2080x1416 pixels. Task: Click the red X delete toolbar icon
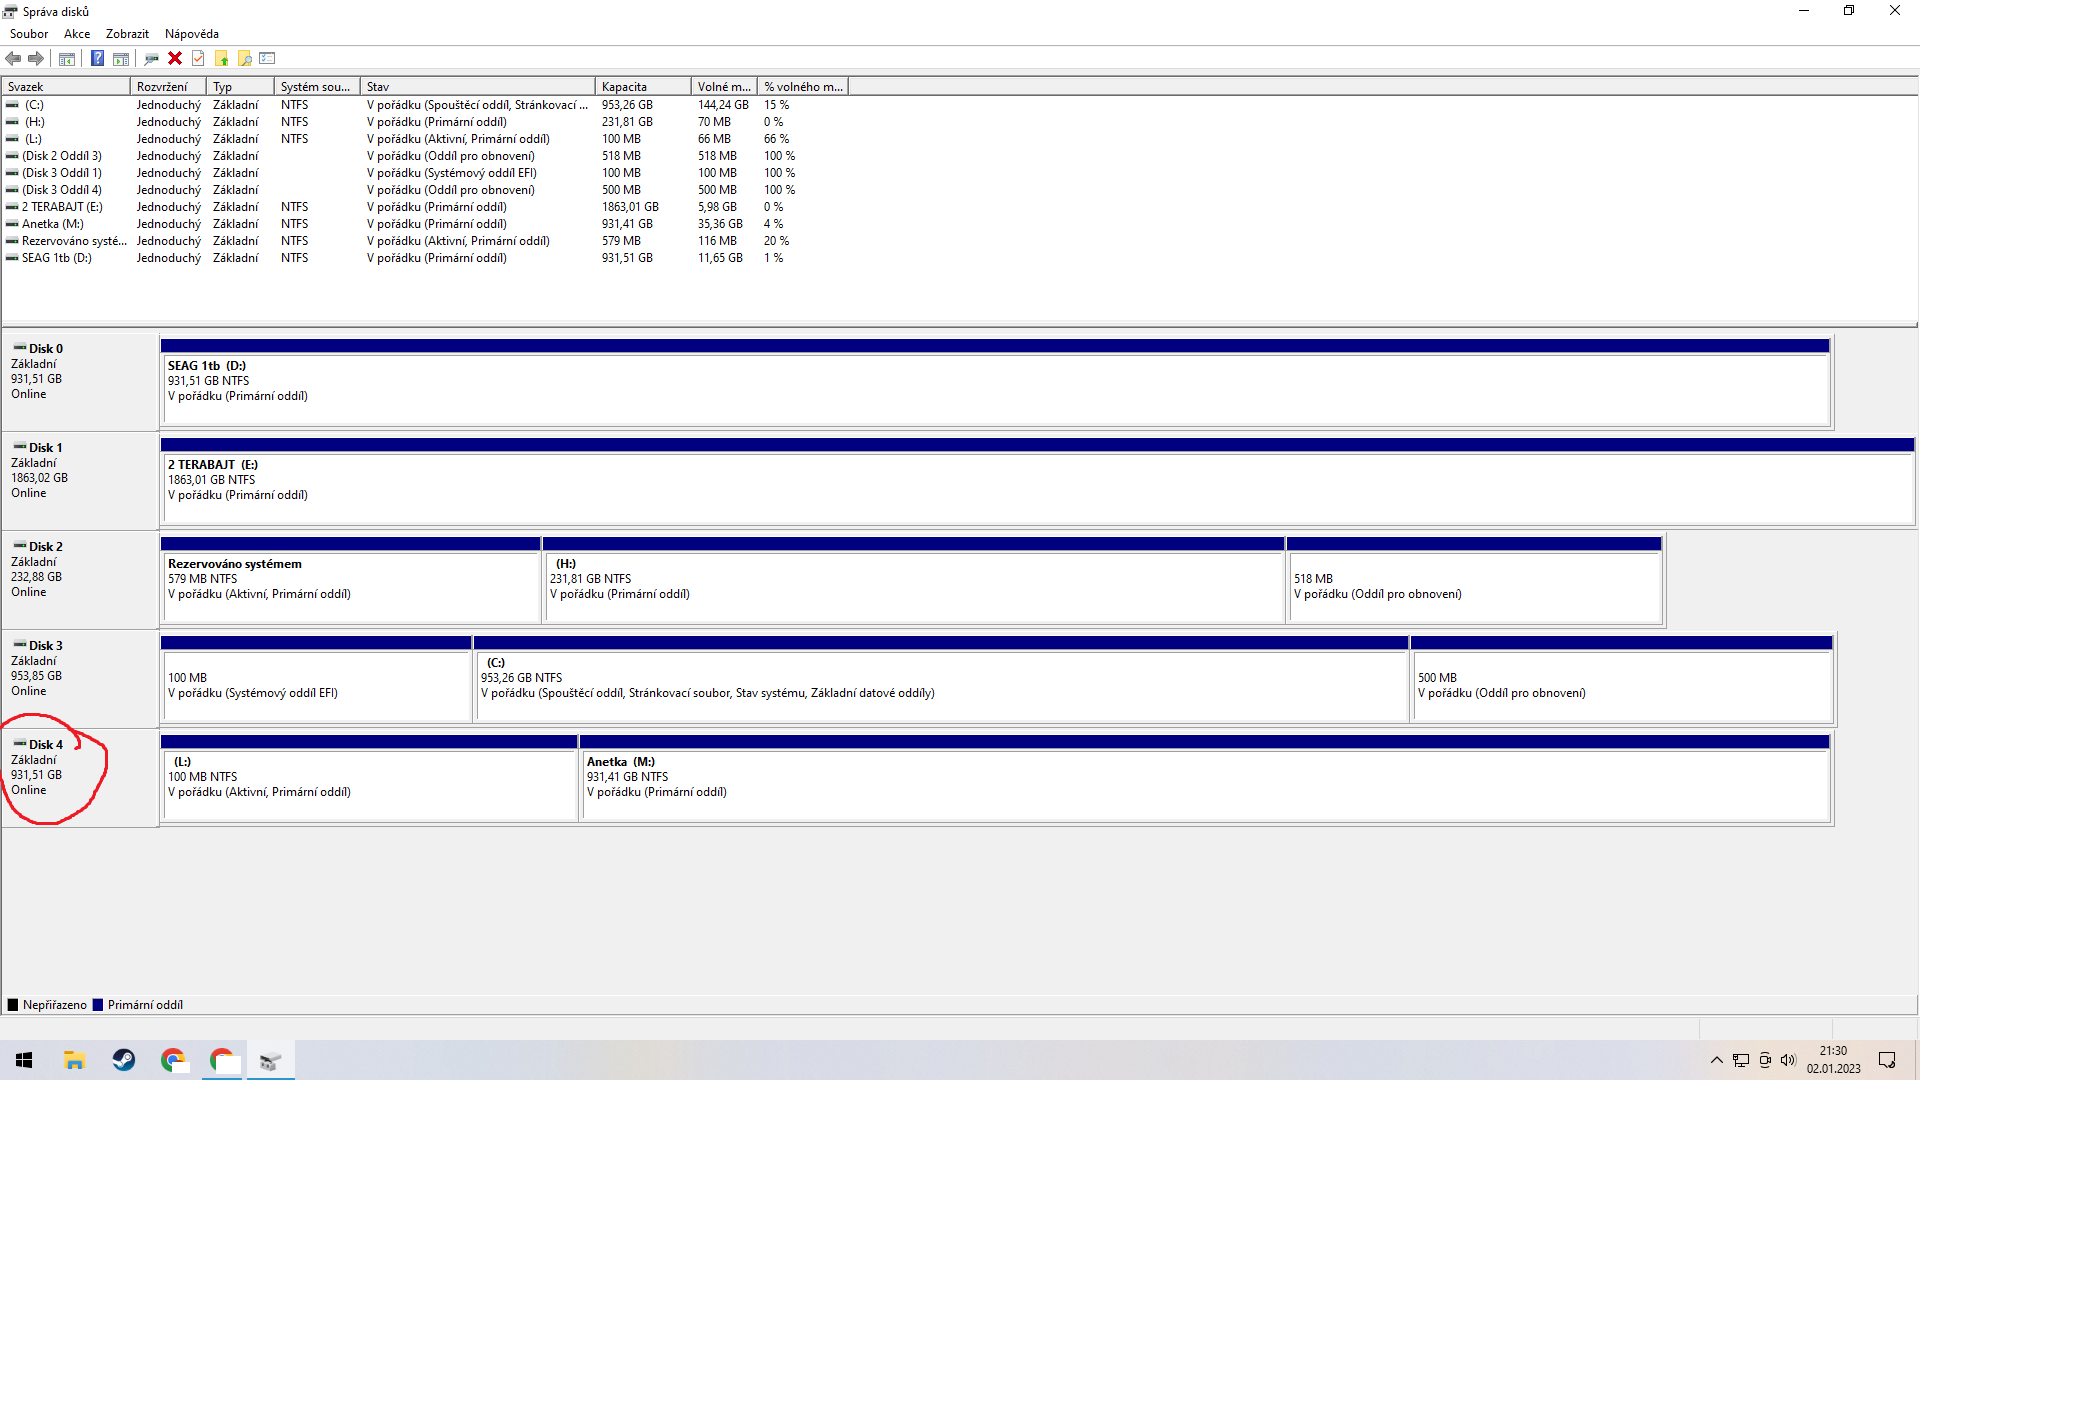(x=175, y=58)
